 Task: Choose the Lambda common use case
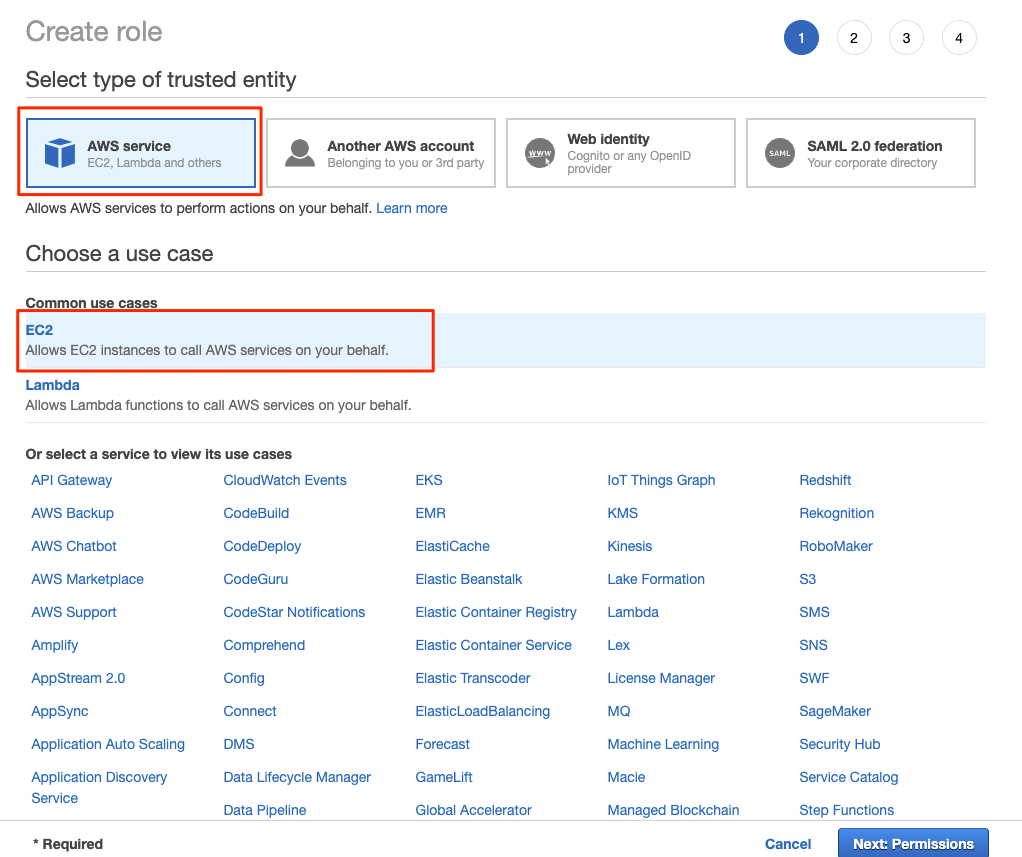(52, 385)
